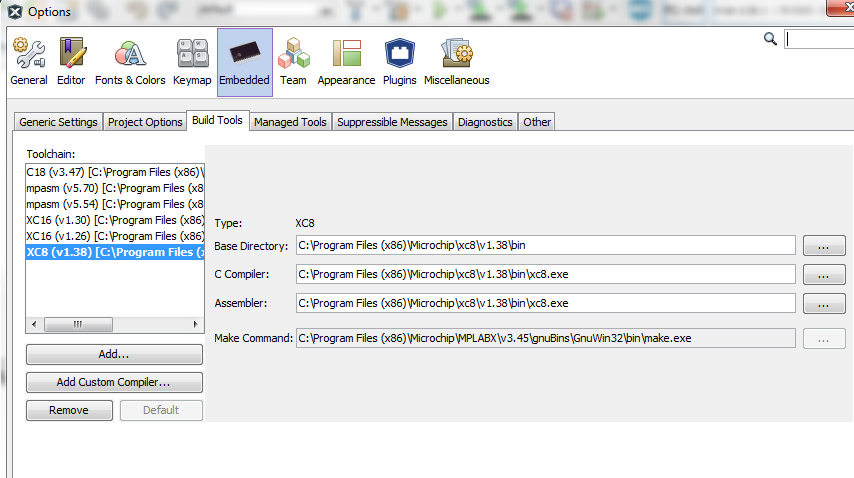The width and height of the screenshot is (854, 478).
Task: Select mpasm (v5.54) toolchain entry
Action: pyautogui.click(x=115, y=204)
